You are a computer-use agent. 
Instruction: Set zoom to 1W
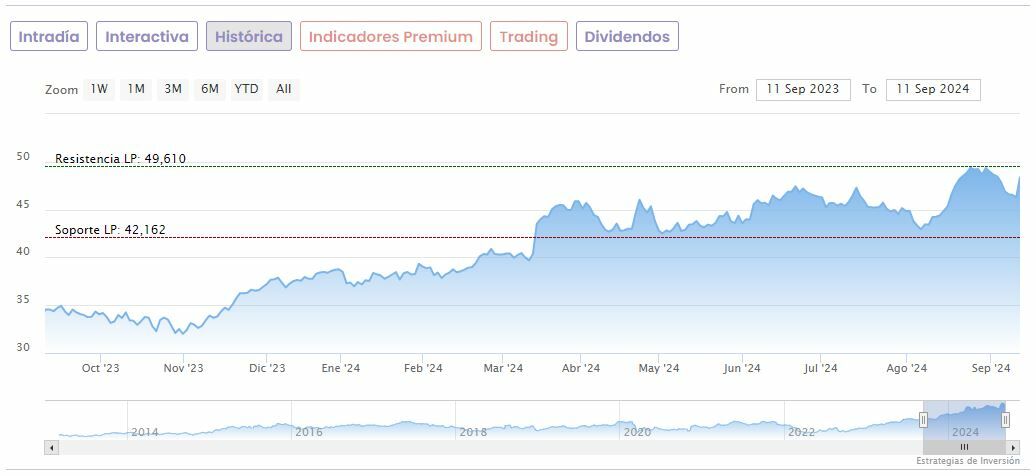coord(99,89)
